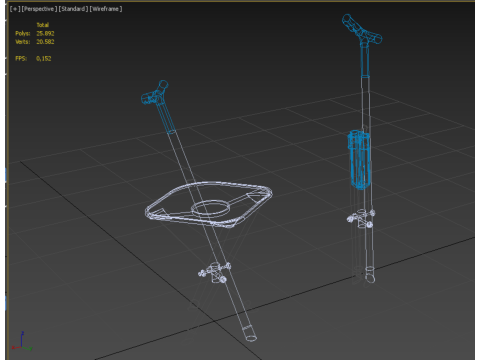Open the [+] general viewport menu
This screenshot has width=480, height=360.
(x=15, y=9)
